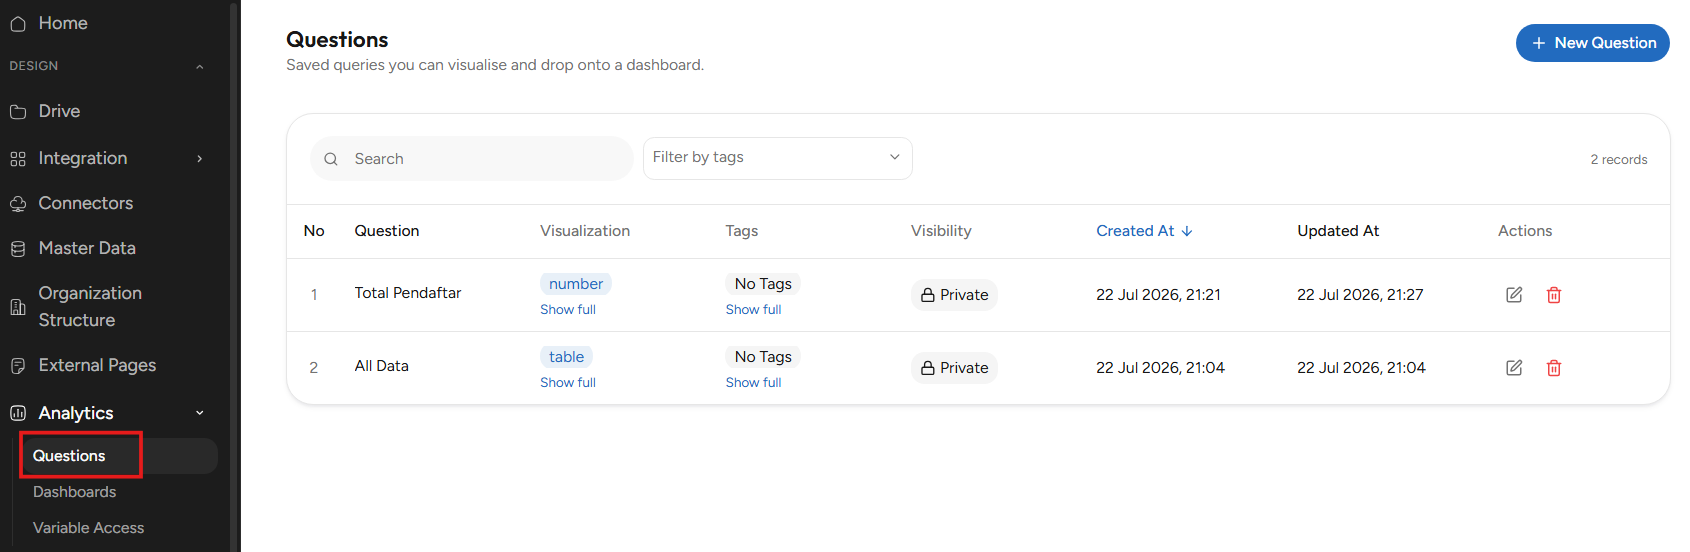Click the Tags column header
1690x552 pixels.
coord(742,231)
